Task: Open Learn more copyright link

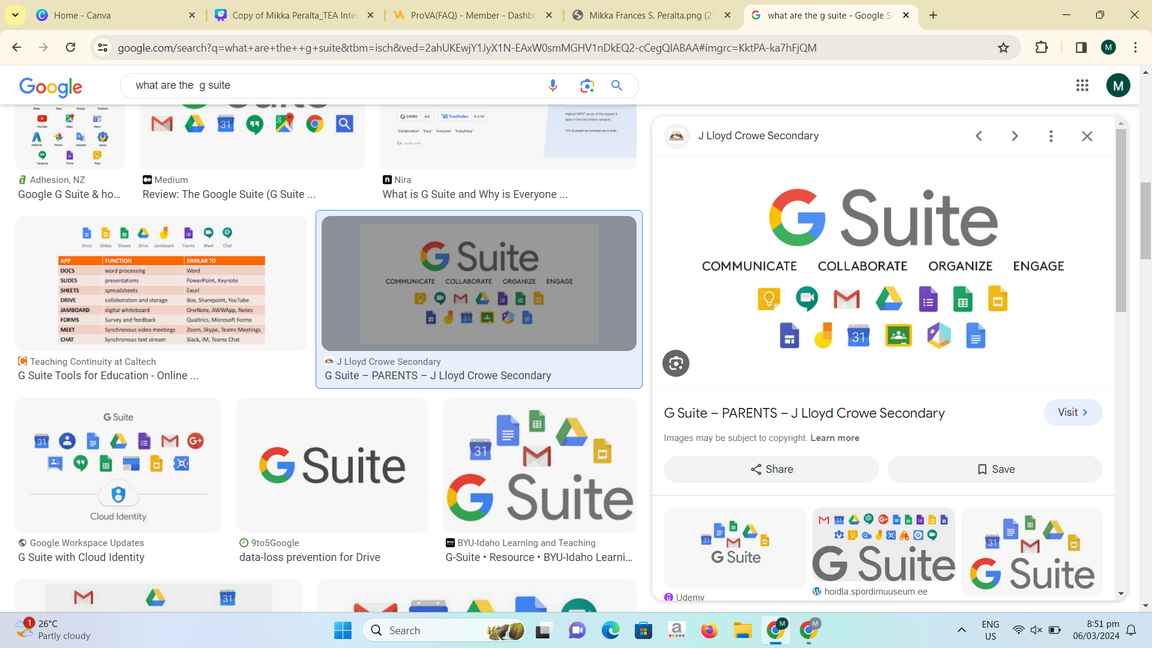Action: tap(835, 438)
